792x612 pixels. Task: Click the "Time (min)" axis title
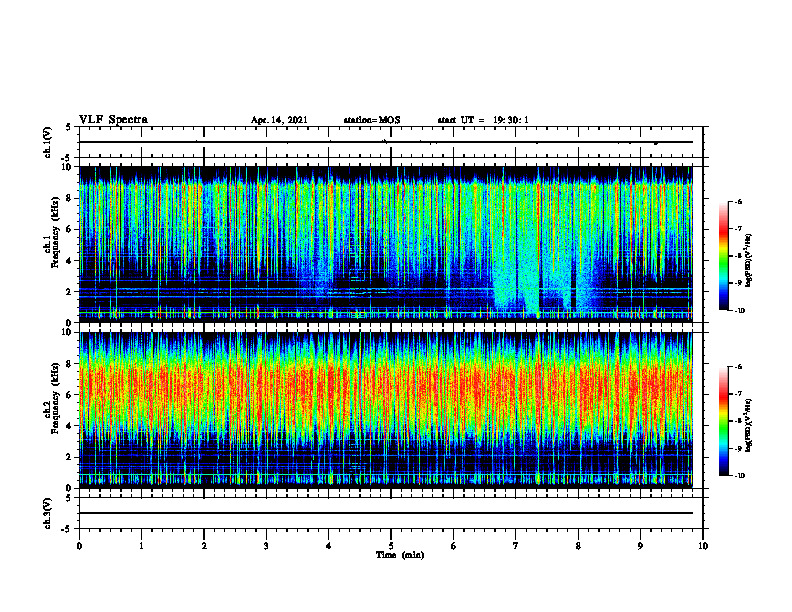coord(400,555)
